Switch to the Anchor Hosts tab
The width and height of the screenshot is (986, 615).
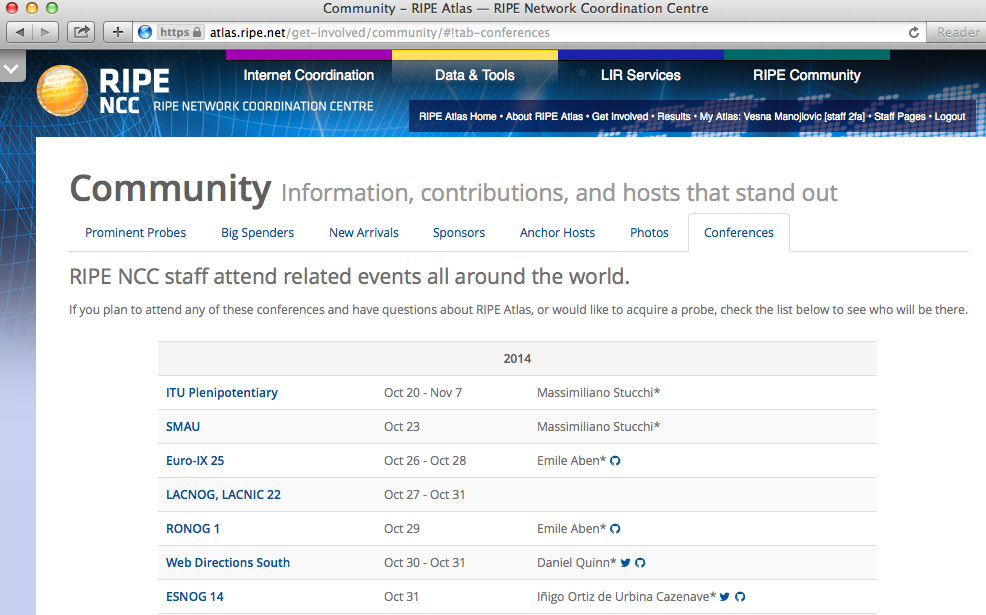click(x=557, y=233)
